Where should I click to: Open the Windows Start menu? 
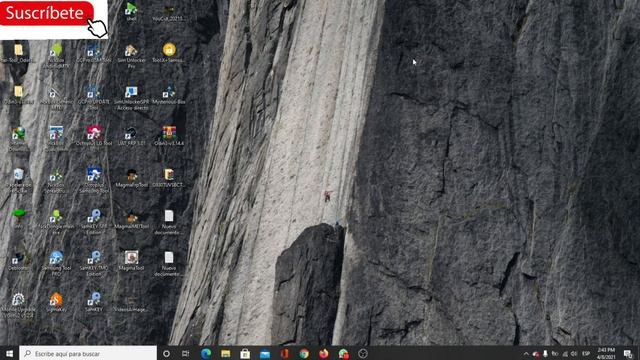[x=9, y=353]
